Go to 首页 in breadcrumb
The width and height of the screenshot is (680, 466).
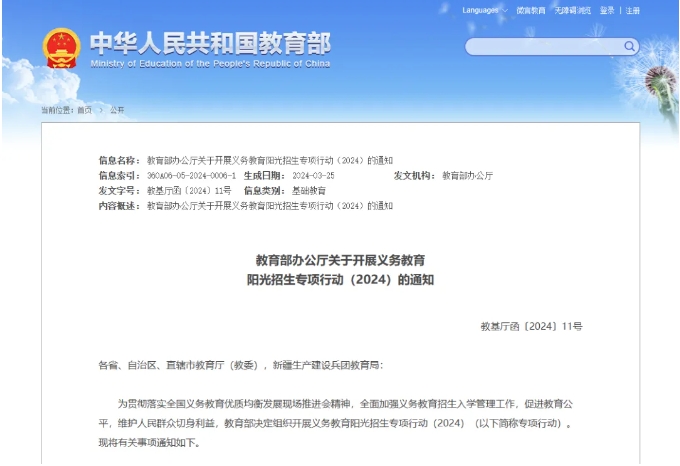(85, 110)
